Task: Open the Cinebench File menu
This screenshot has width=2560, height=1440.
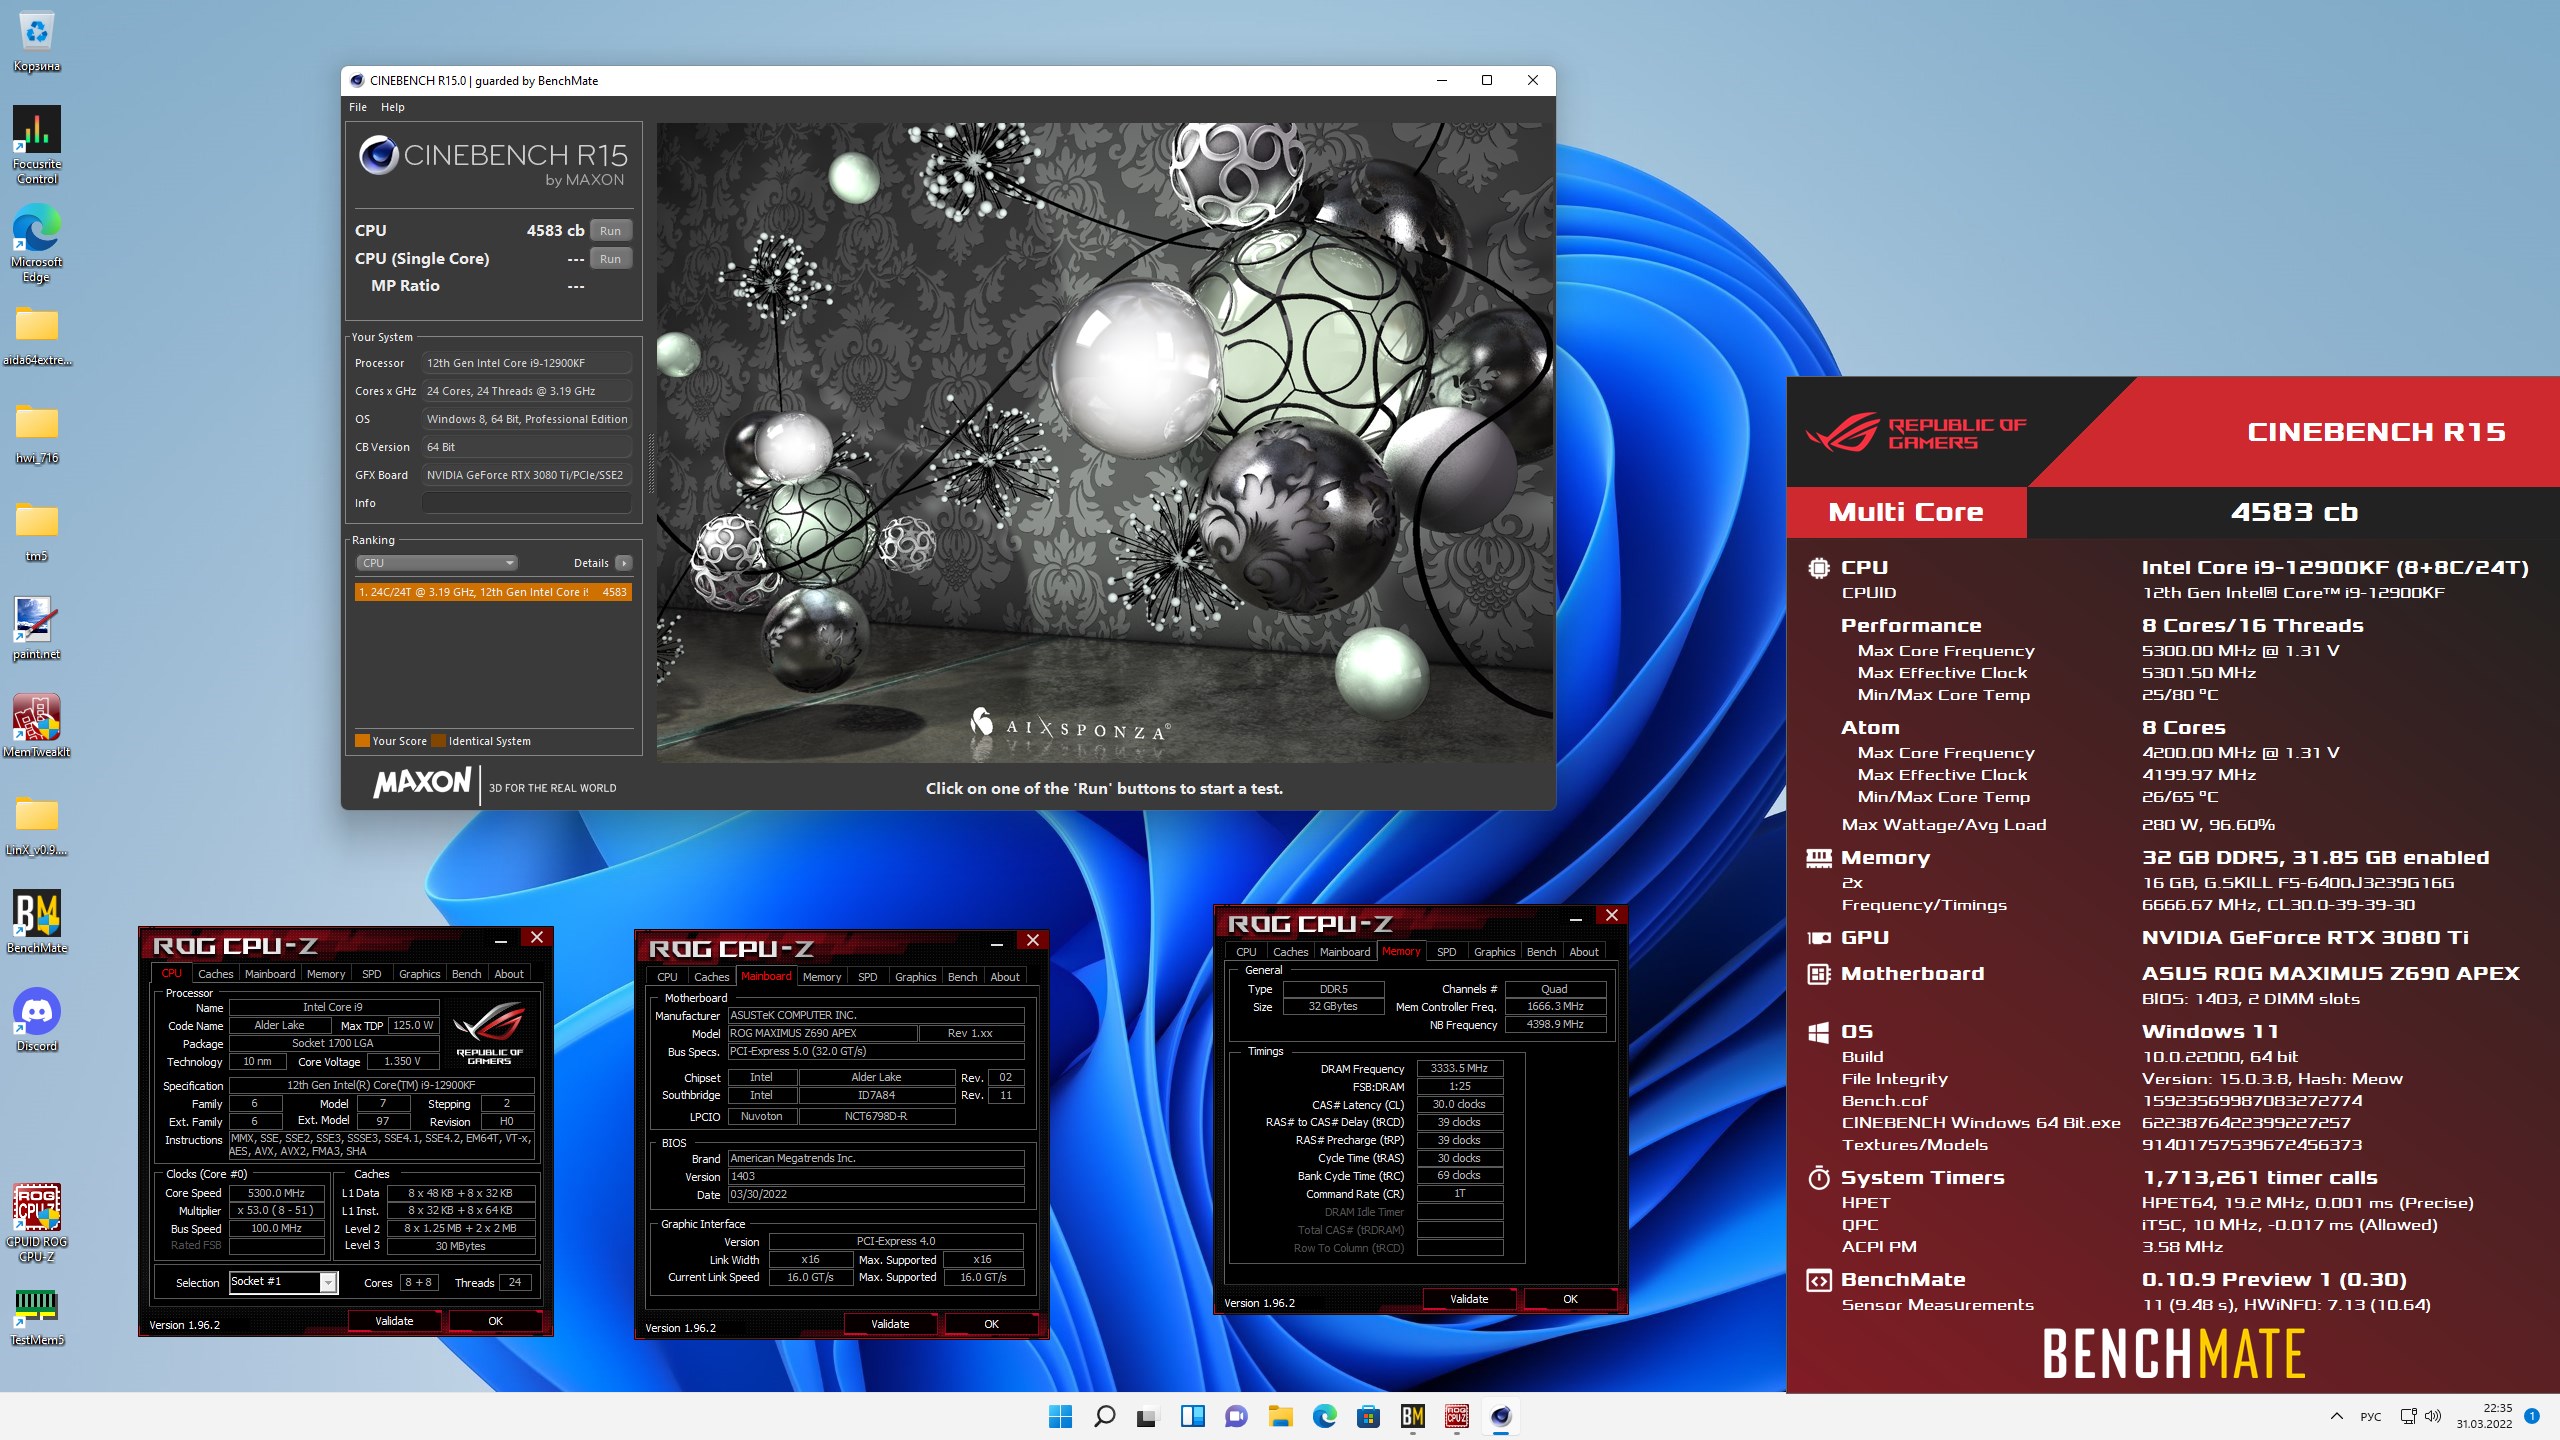Action: 357,107
